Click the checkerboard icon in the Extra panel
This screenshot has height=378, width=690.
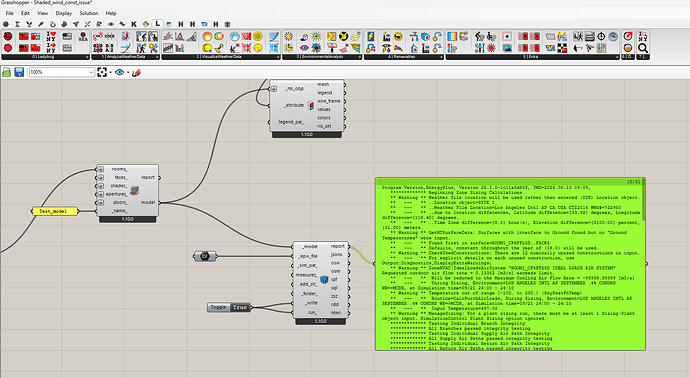pyautogui.click(x=562, y=48)
